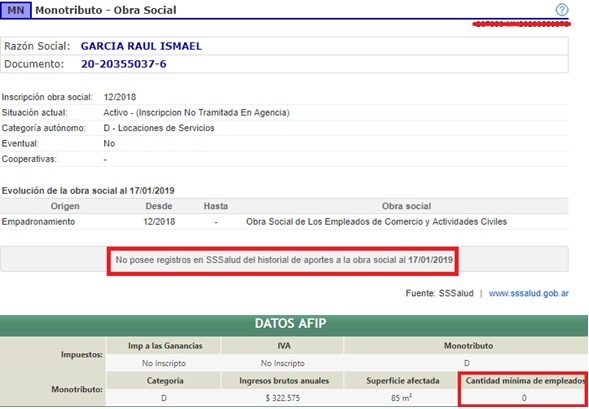
Task: Click the SSSalud no registros notice
Action: pos(284,260)
